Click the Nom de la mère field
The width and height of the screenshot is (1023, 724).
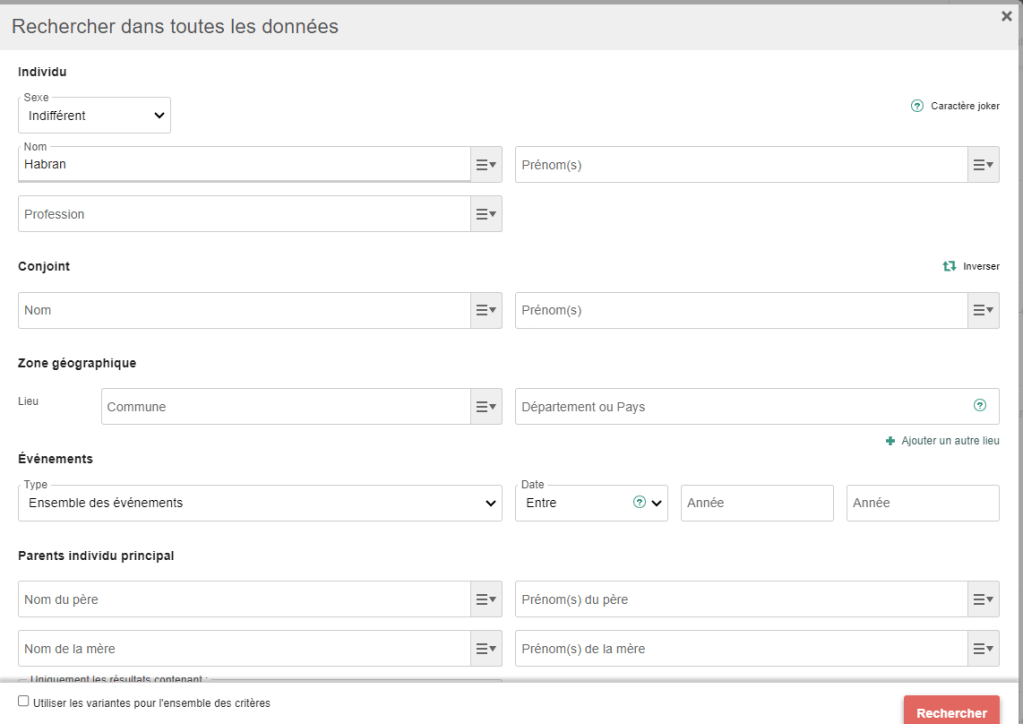244,649
